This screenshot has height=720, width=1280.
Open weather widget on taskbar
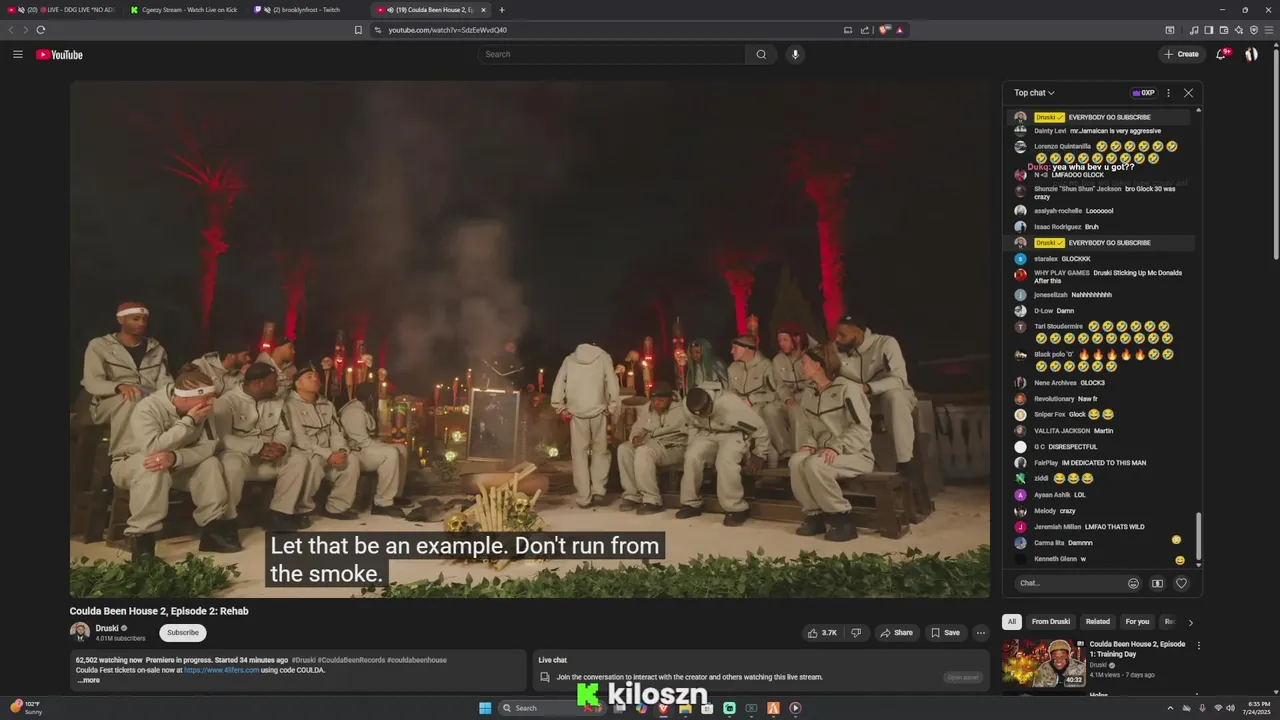(x=27, y=708)
